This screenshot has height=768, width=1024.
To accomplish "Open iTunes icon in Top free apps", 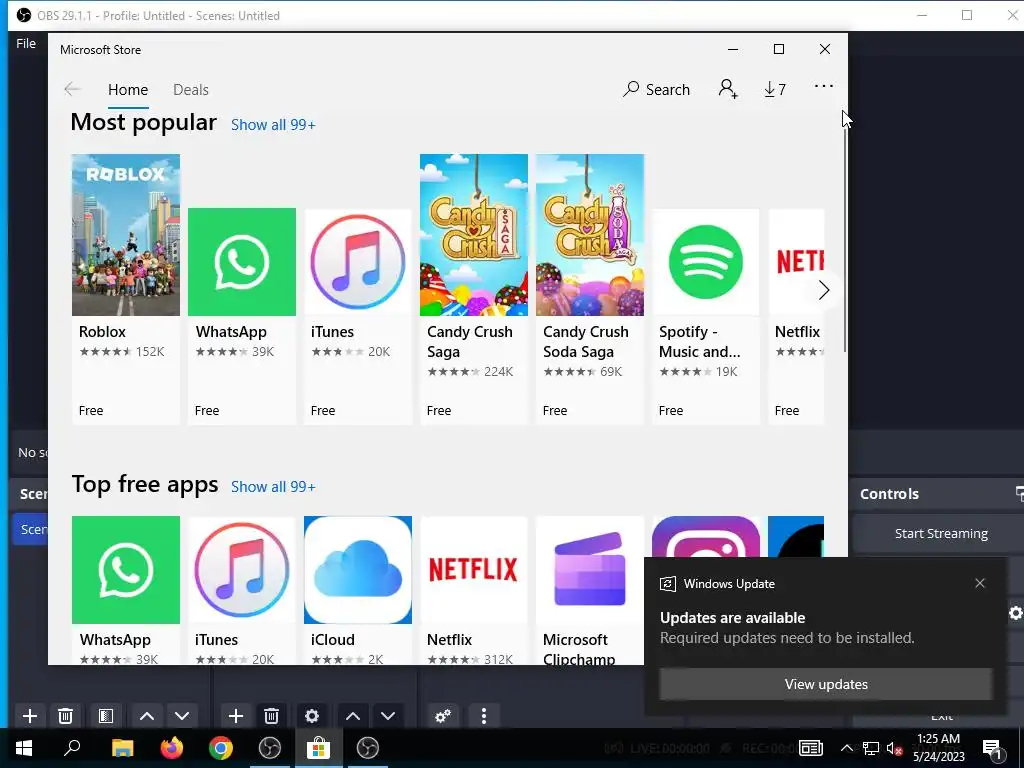I will [x=242, y=569].
